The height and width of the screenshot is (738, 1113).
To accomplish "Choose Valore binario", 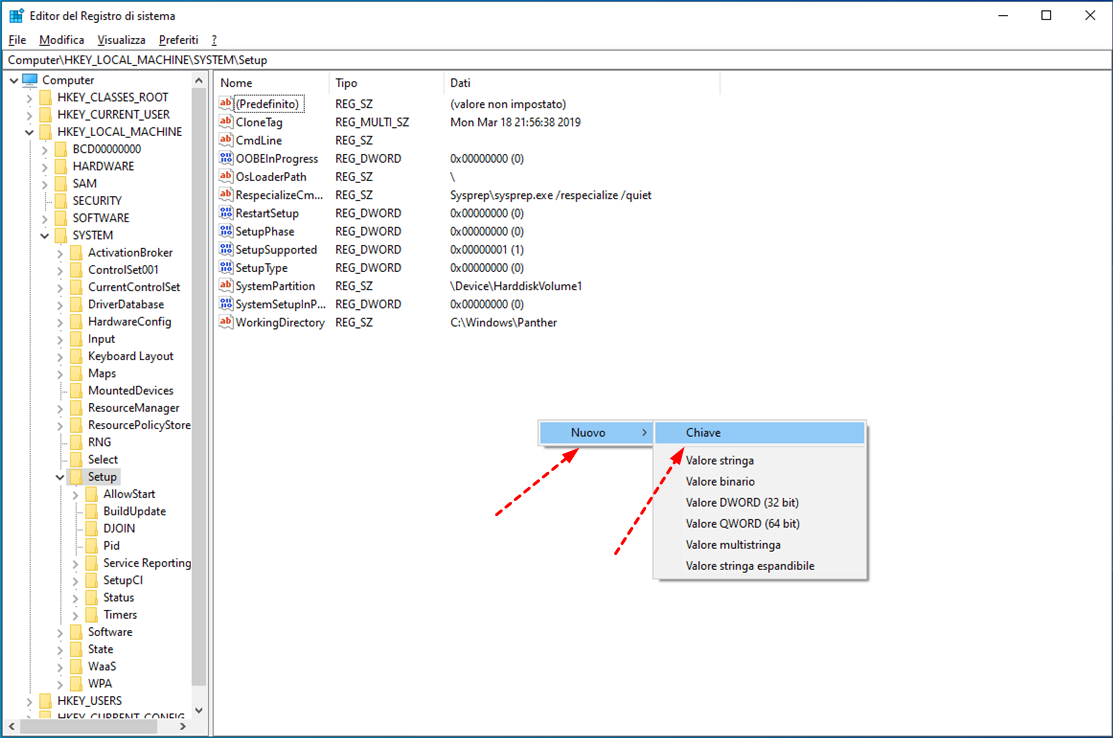I will (760, 482).
